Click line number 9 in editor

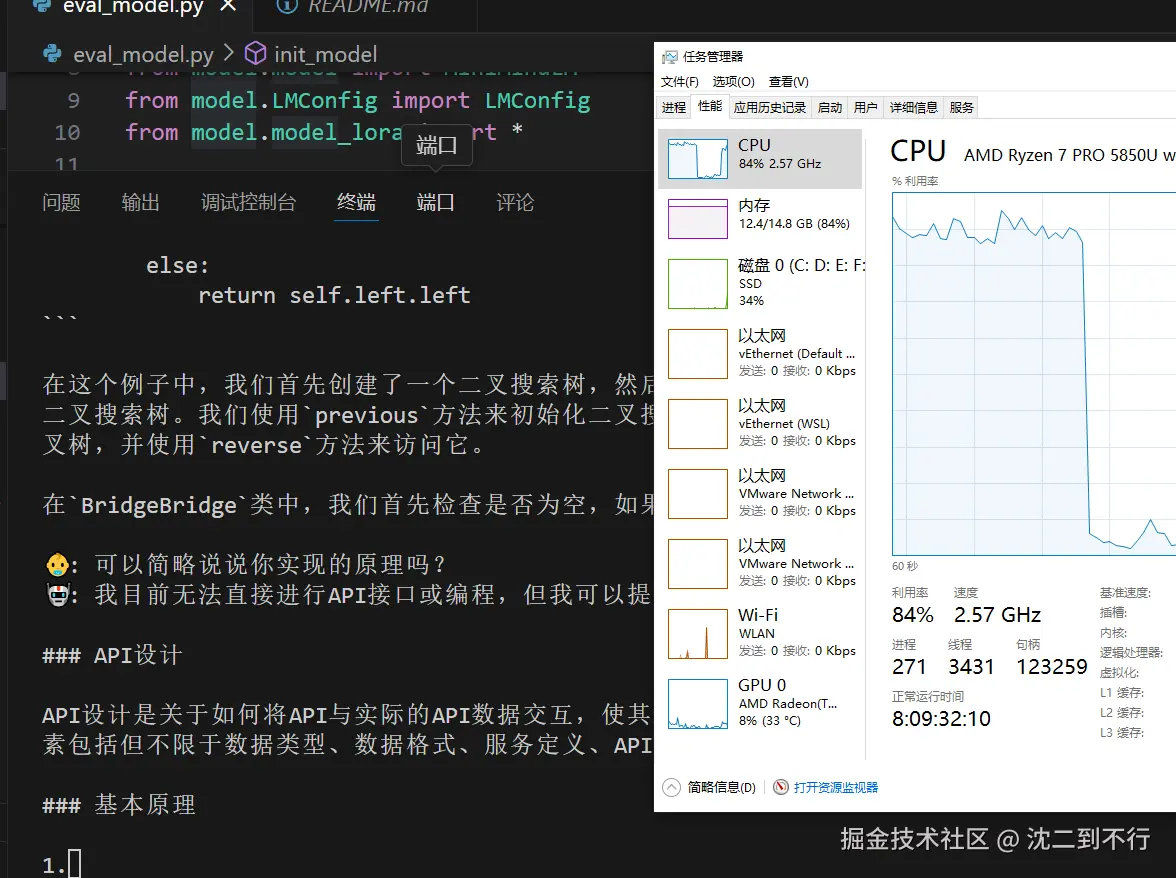(x=74, y=100)
